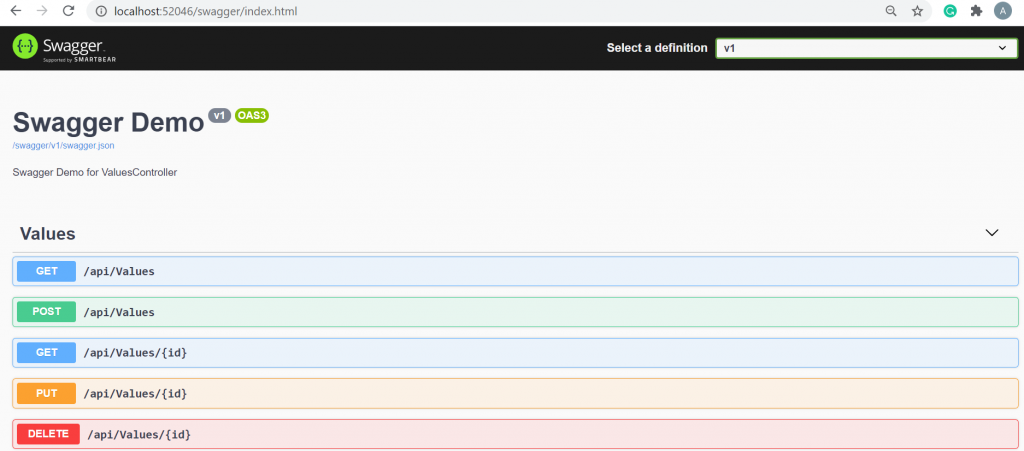Image resolution: width=1024 pixels, height=451 pixels.
Task: Click the browser back arrow
Action: pos(16,11)
